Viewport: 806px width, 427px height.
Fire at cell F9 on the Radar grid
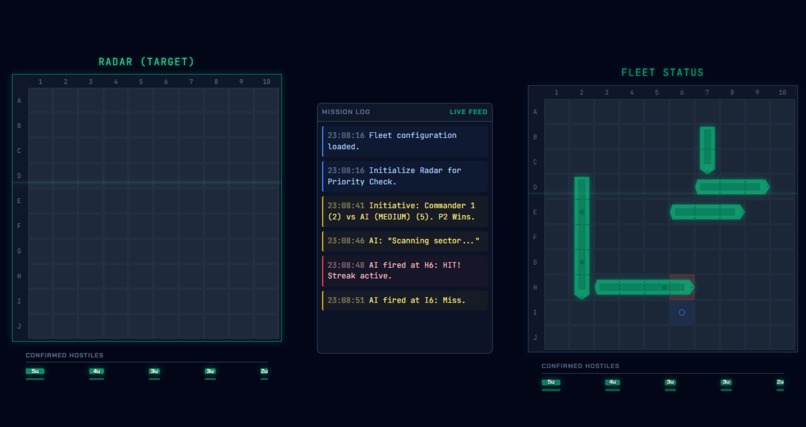tap(242, 226)
